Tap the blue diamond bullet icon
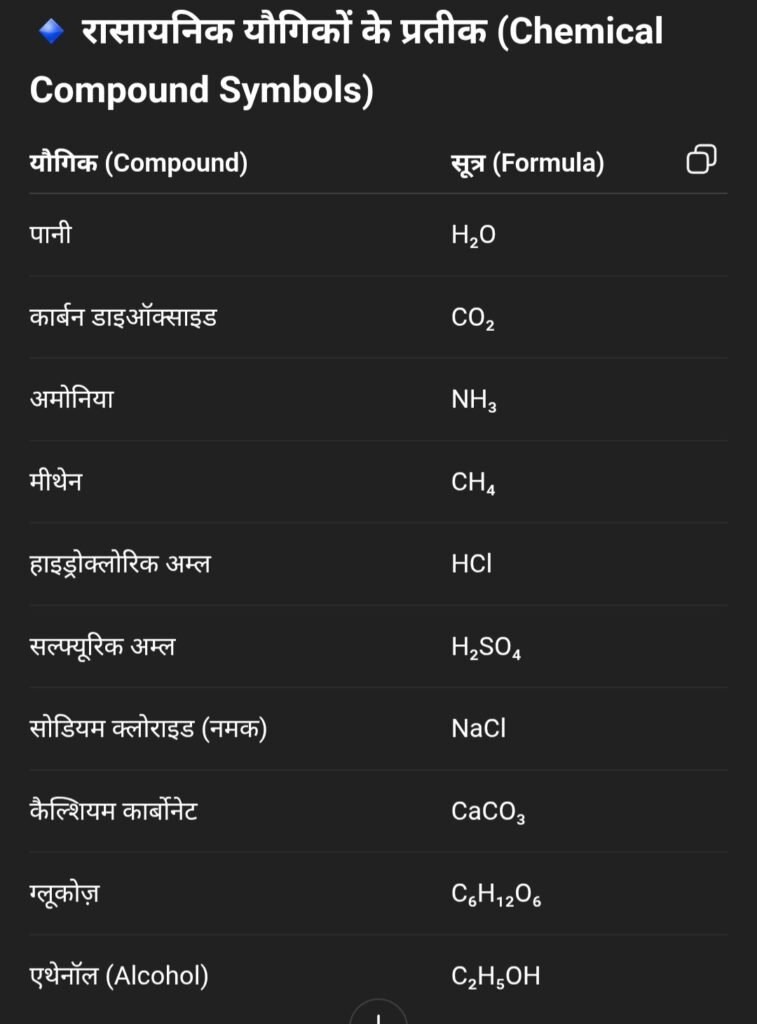This screenshot has width=757, height=1024. tap(52, 32)
